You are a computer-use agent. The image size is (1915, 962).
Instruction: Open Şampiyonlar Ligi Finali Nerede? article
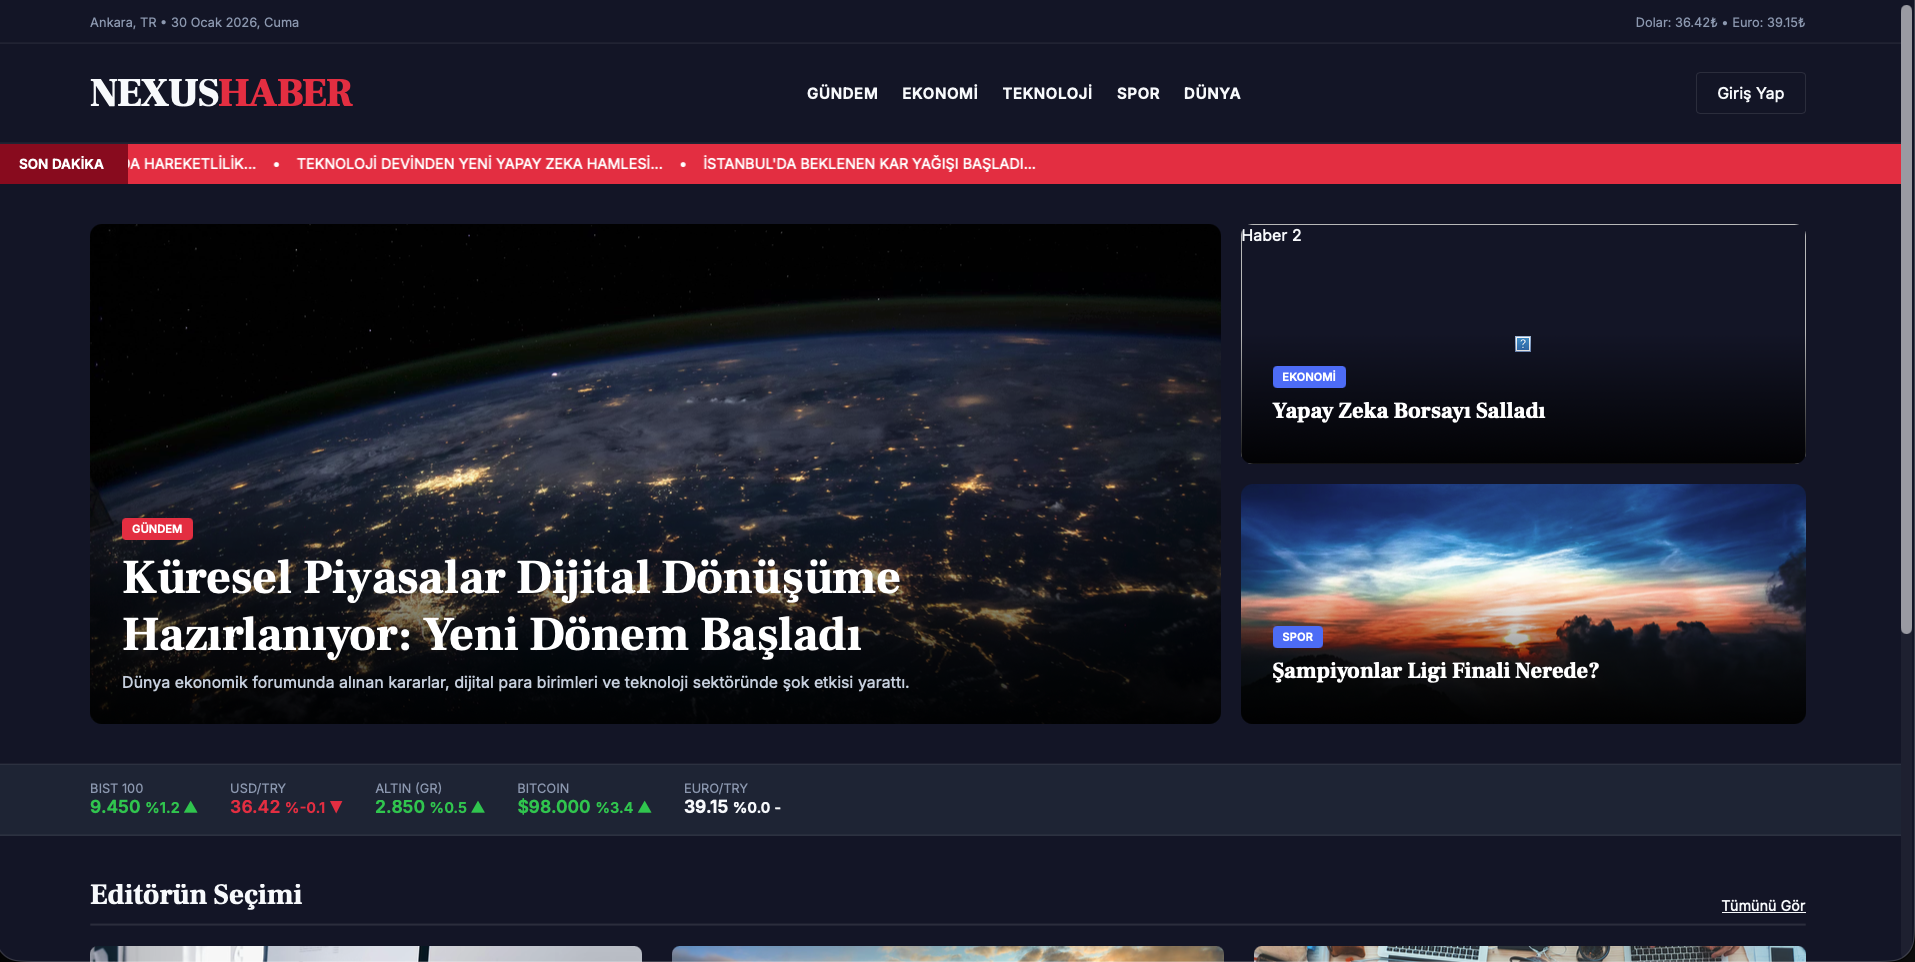click(1435, 671)
